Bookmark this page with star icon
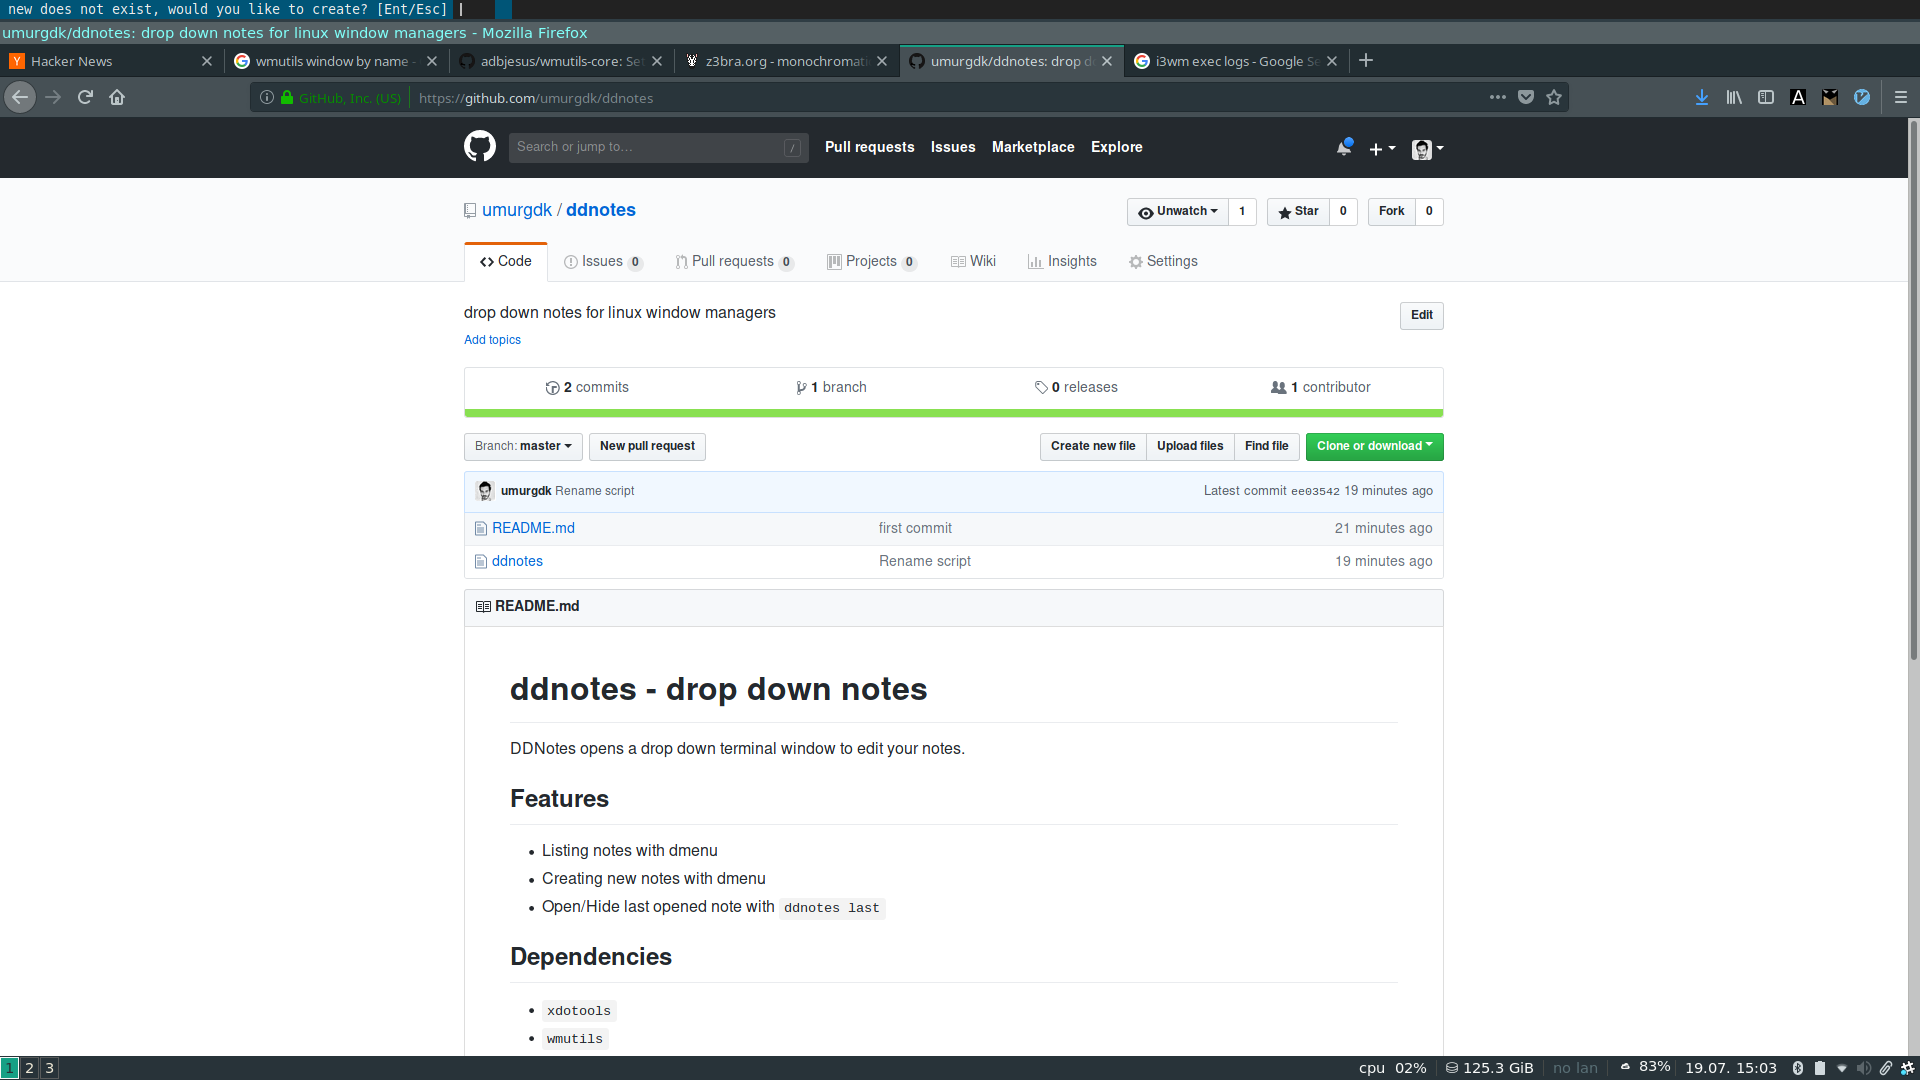This screenshot has height=1080, width=1920. point(1554,97)
